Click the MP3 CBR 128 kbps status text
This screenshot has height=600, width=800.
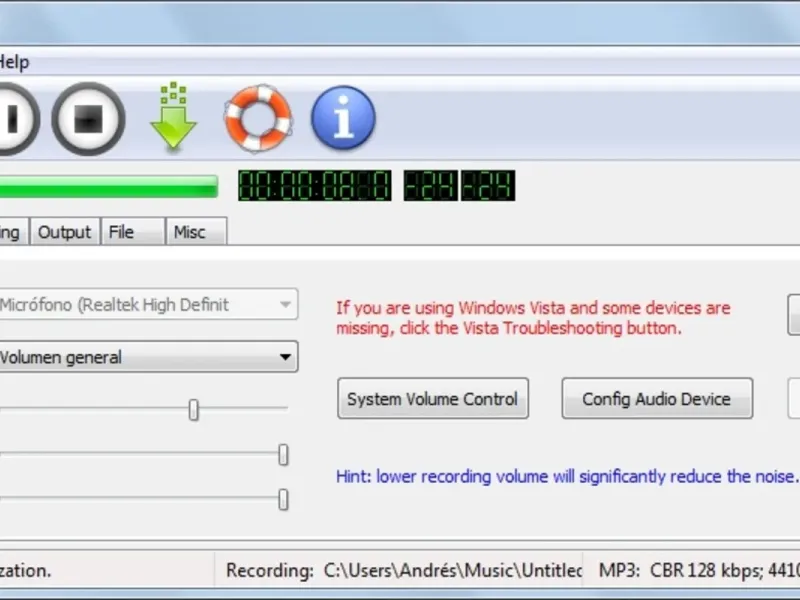click(x=699, y=570)
